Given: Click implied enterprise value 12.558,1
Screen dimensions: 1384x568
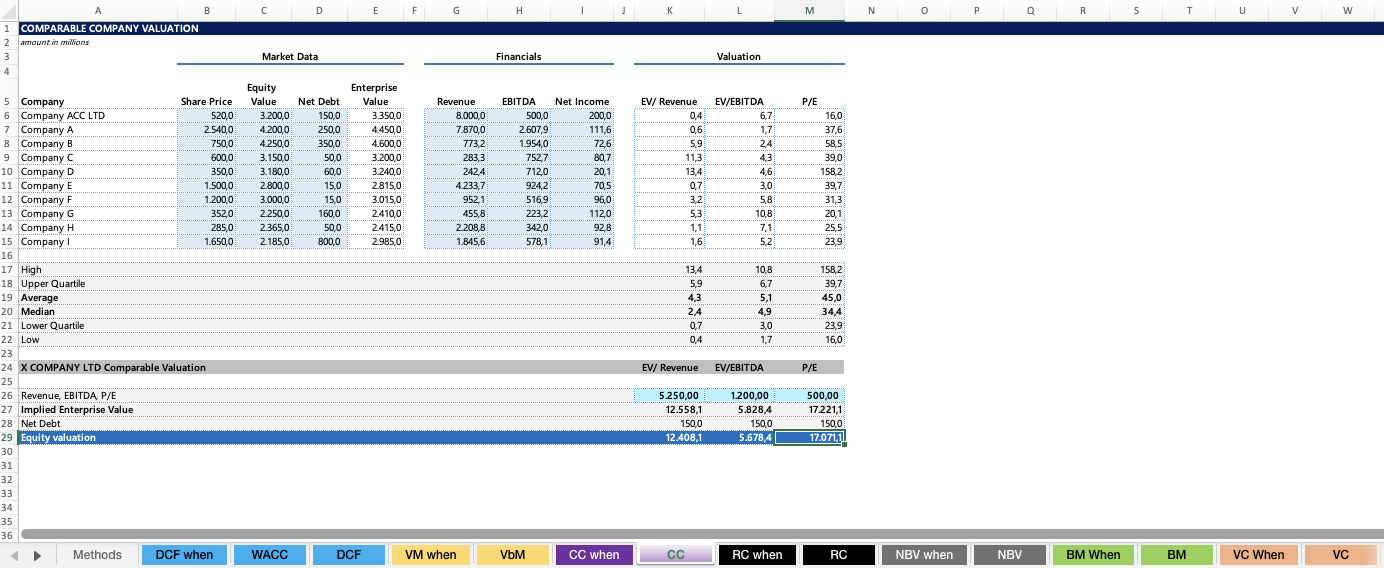Looking at the screenshot, I should click(669, 410).
